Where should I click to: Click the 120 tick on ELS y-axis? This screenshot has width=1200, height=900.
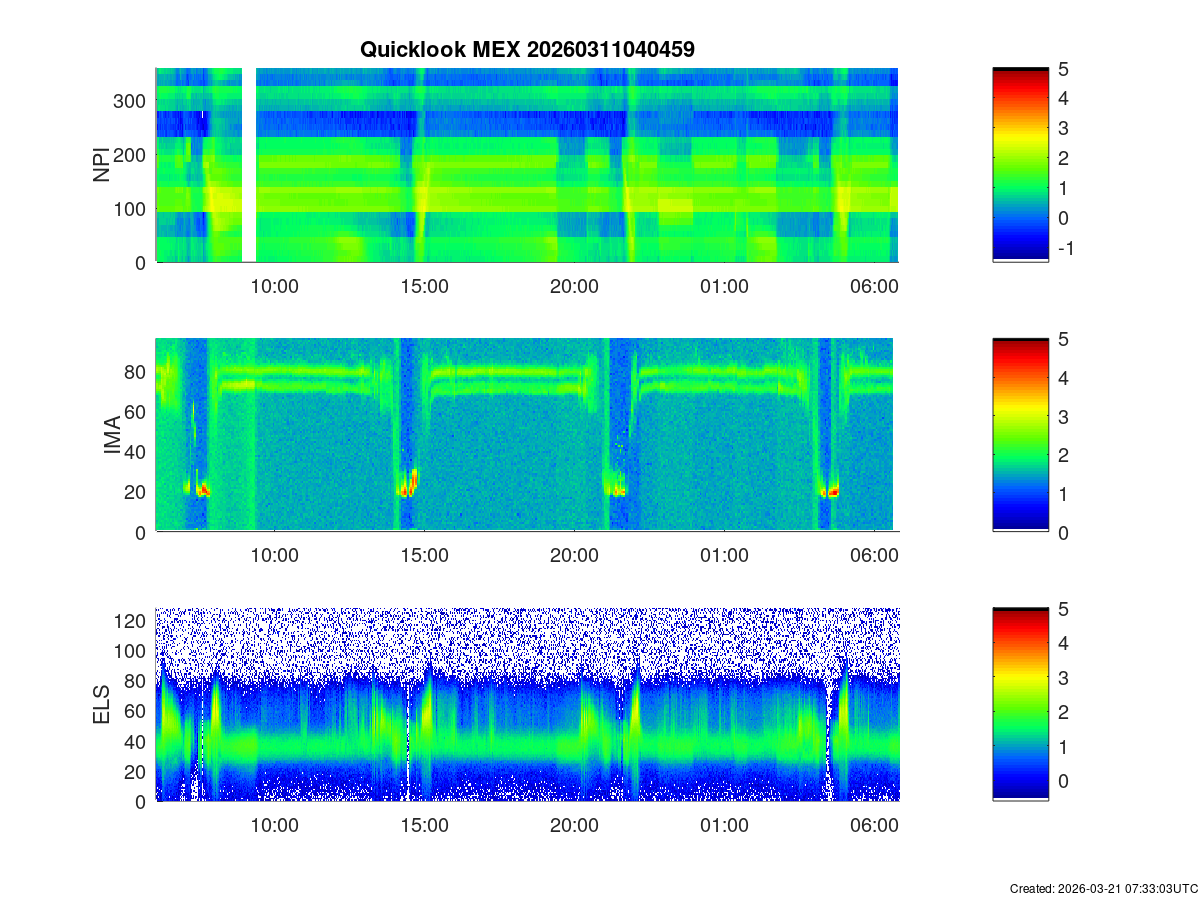tap(133, 621)
